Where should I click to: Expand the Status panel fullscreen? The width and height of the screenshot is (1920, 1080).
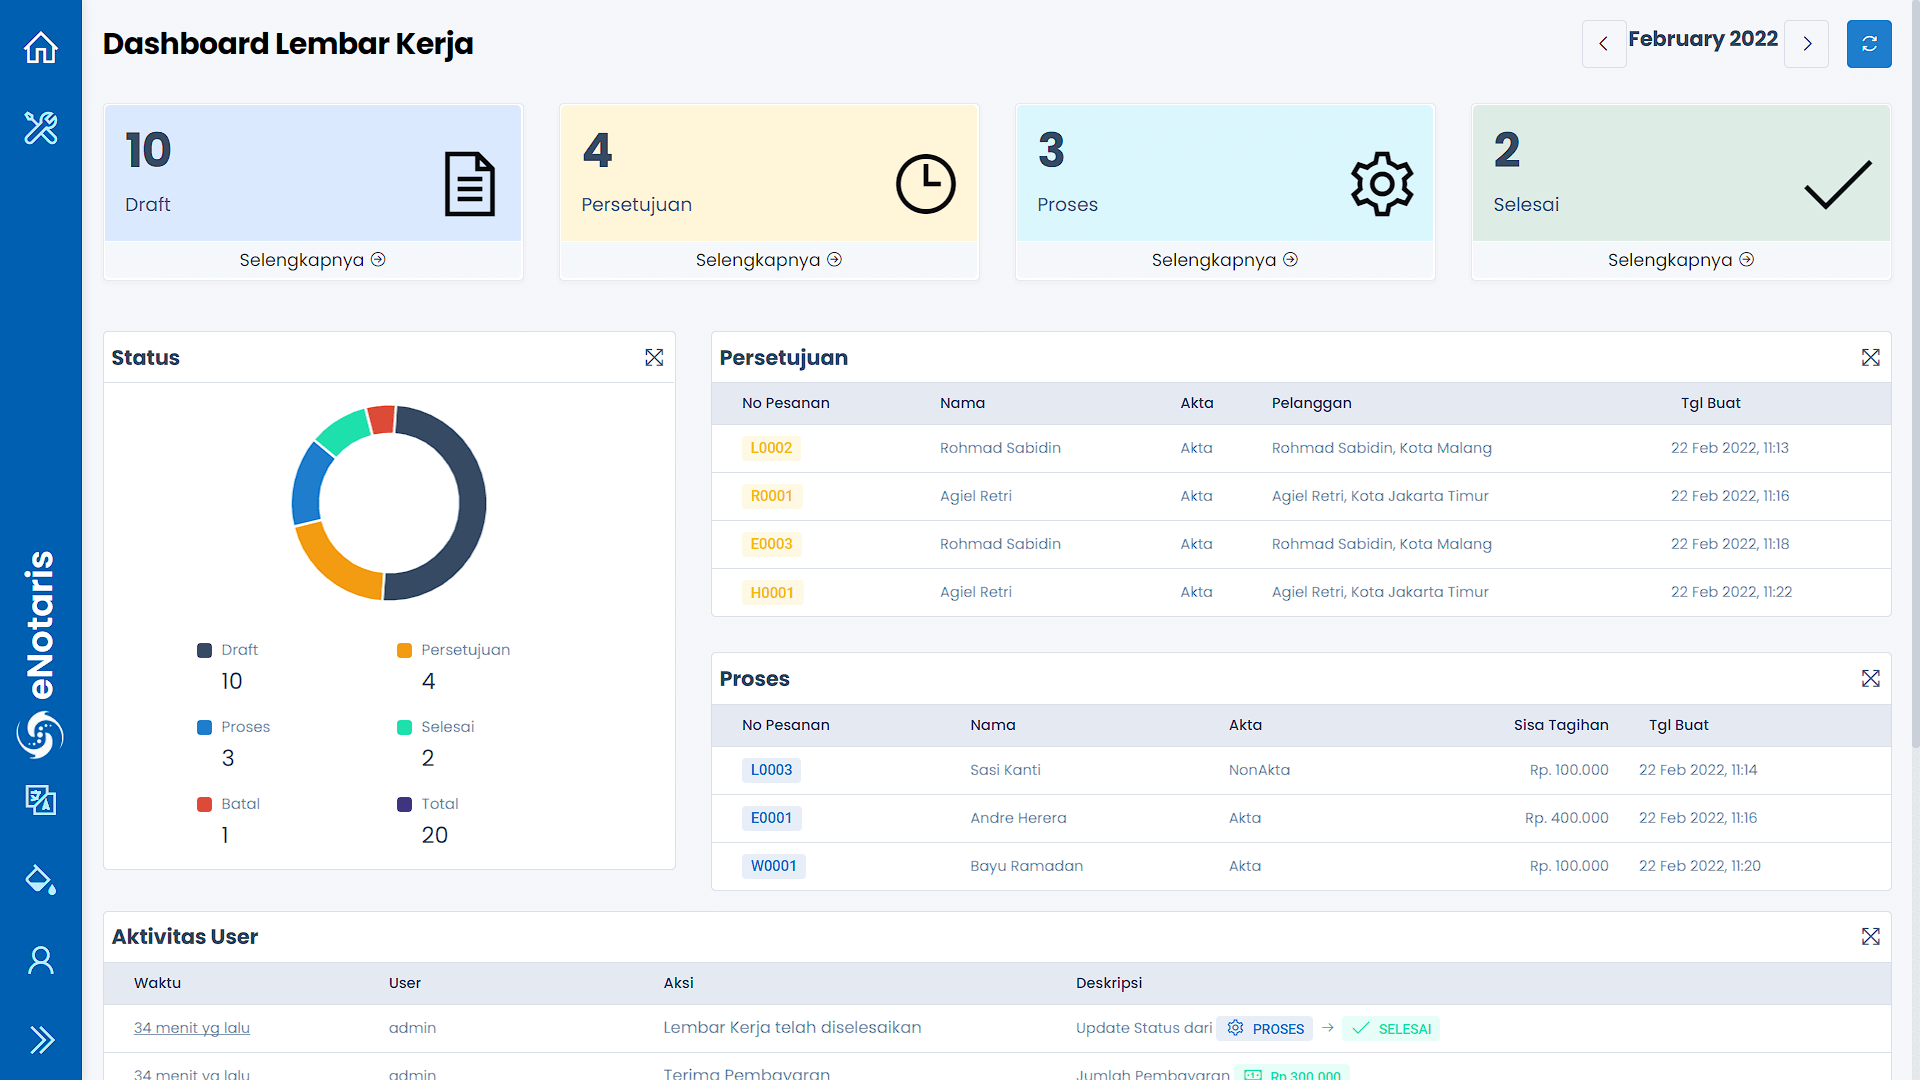654,358
